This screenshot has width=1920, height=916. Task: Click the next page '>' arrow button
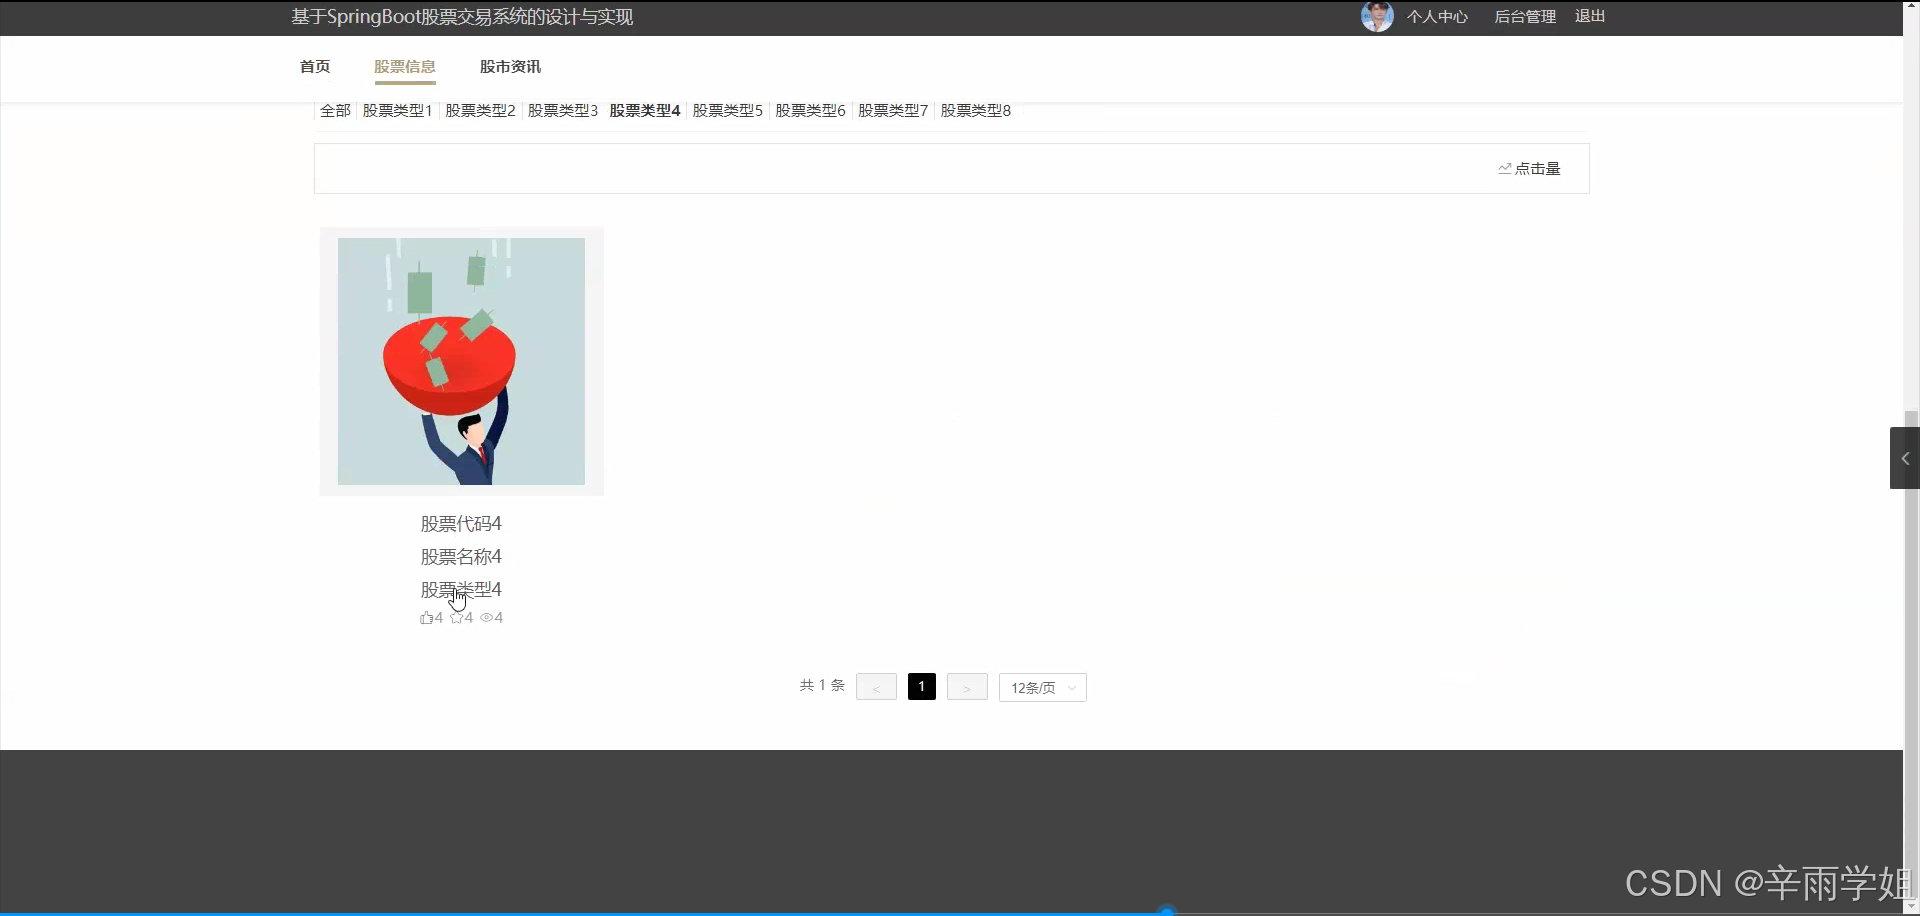click(966, 686)
